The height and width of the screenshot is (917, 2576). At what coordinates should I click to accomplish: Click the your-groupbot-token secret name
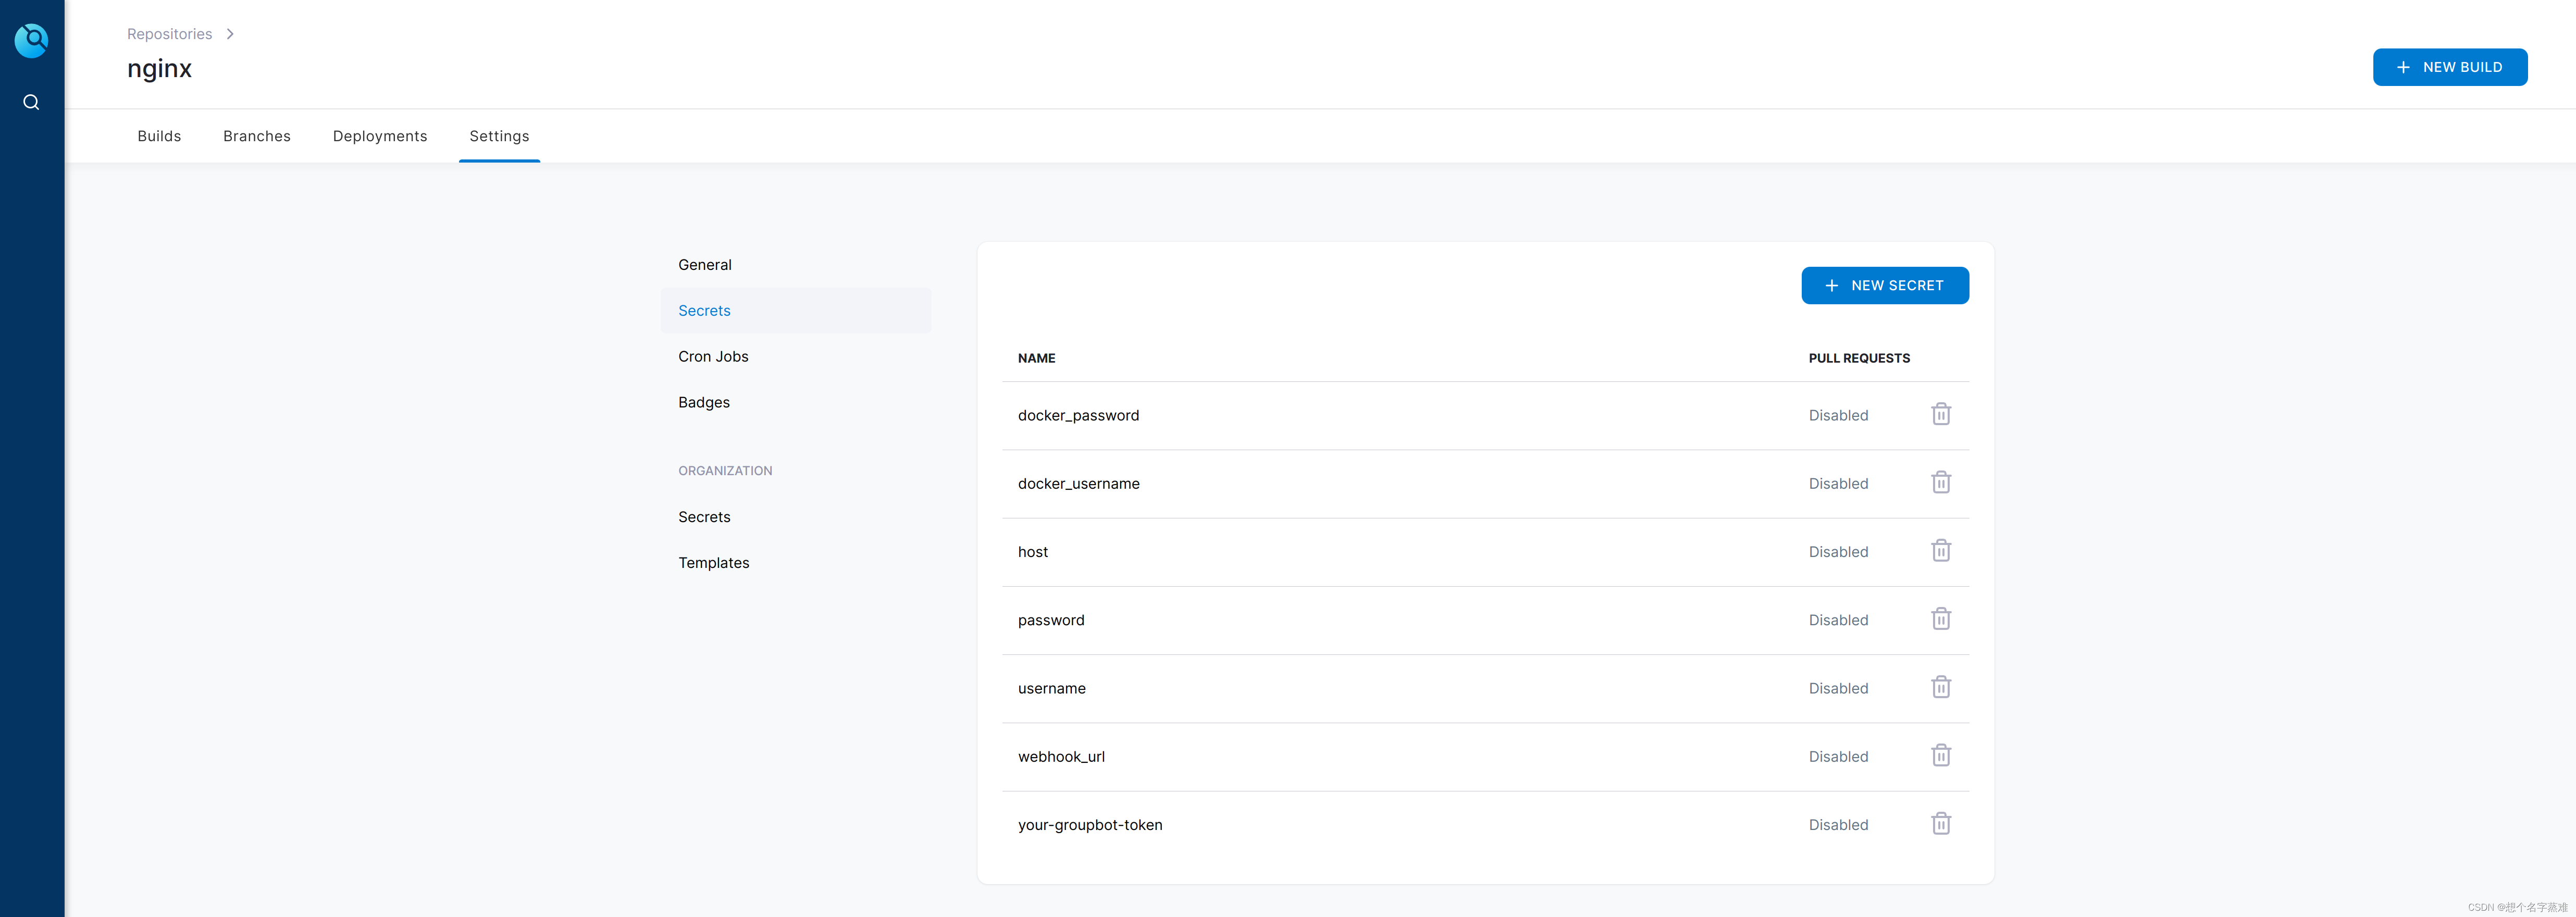[x=1090, y=825]
